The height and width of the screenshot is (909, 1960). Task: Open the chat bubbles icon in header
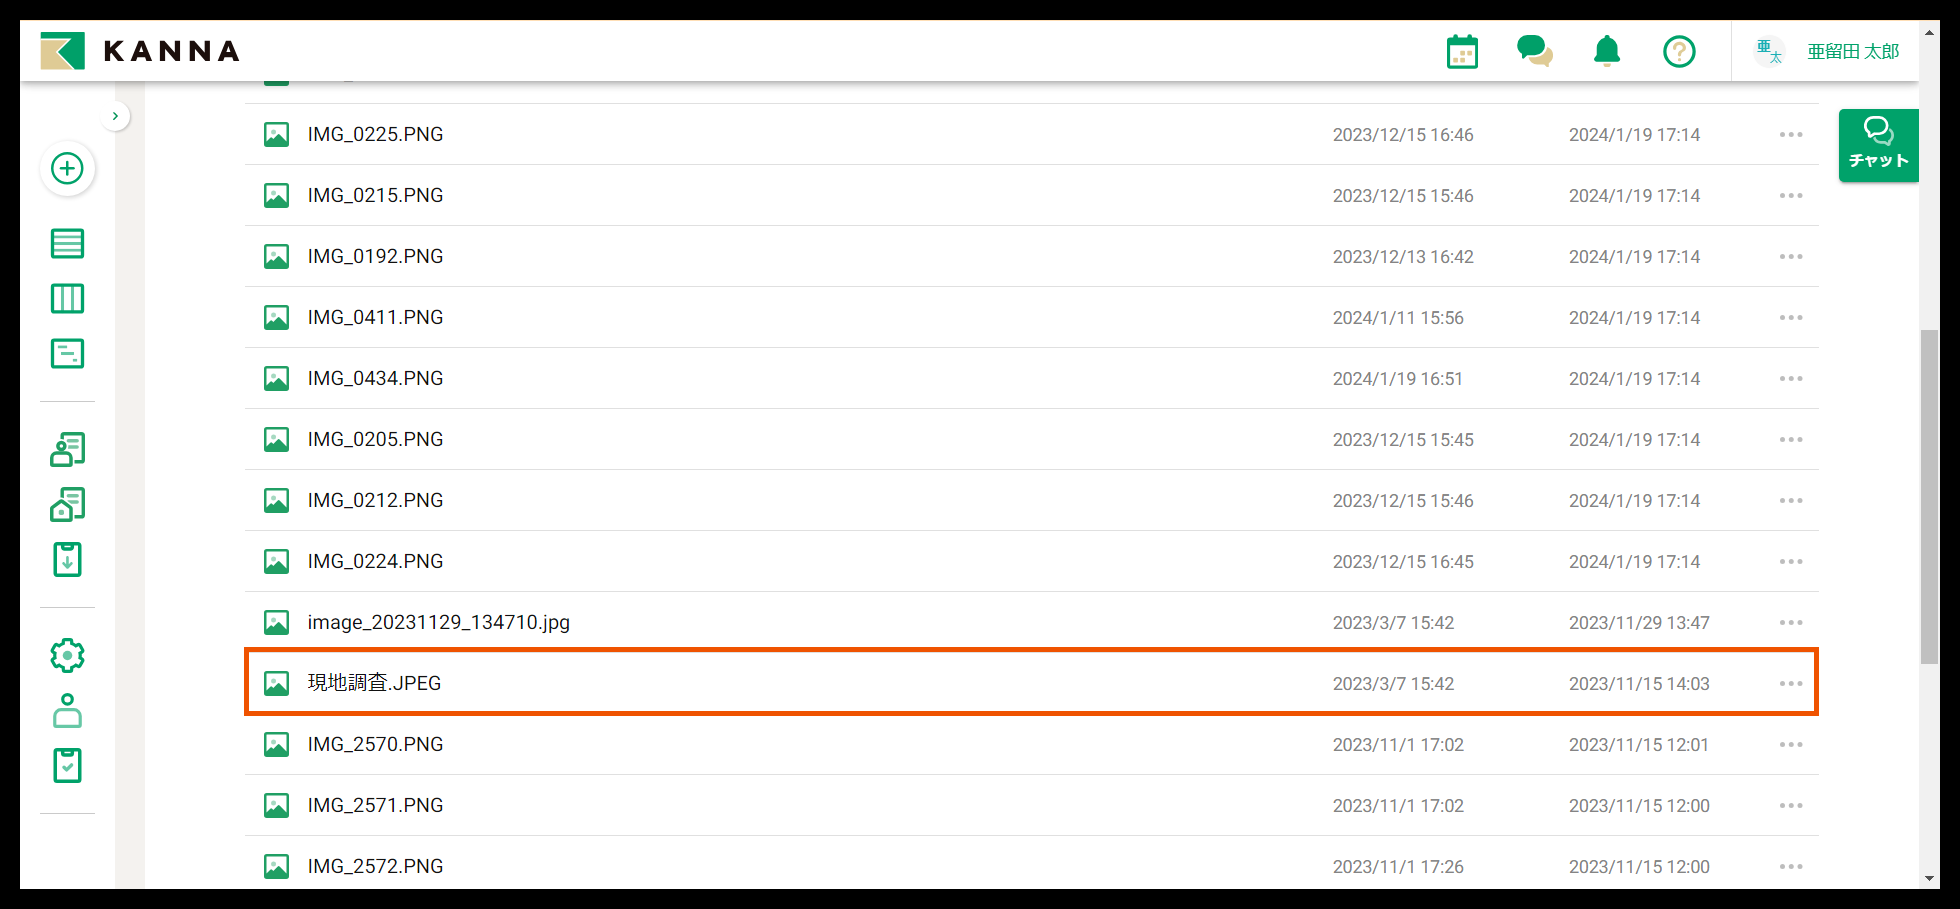click(x=1534, y=51)
